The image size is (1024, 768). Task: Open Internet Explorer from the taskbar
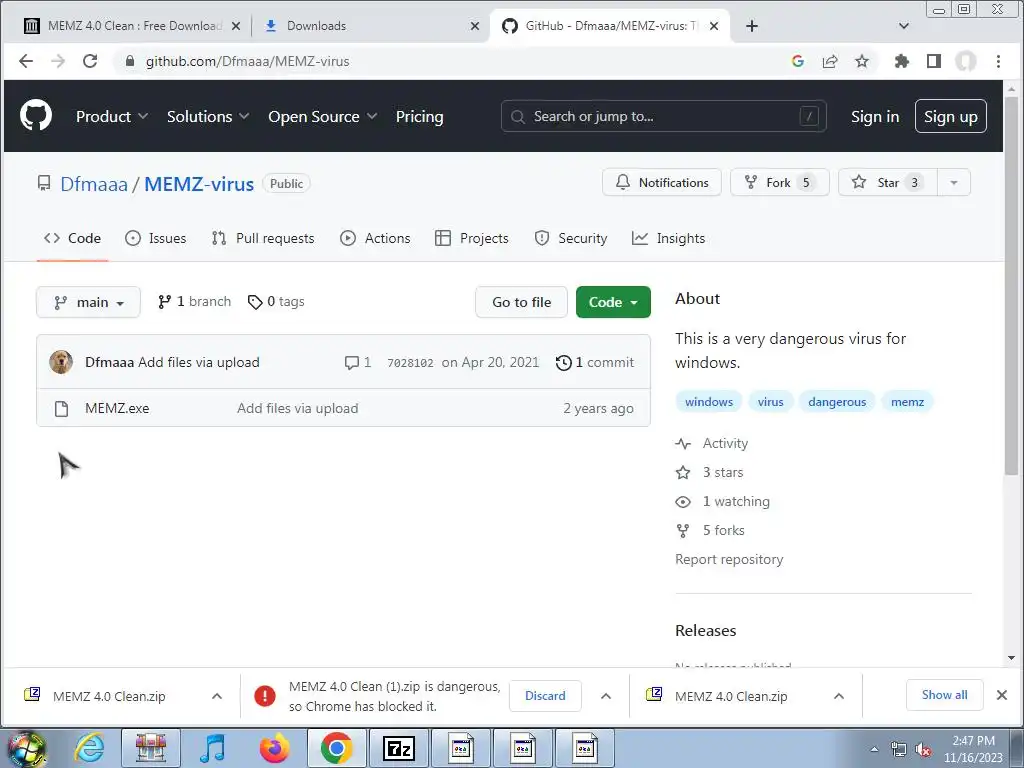[89, 748]
